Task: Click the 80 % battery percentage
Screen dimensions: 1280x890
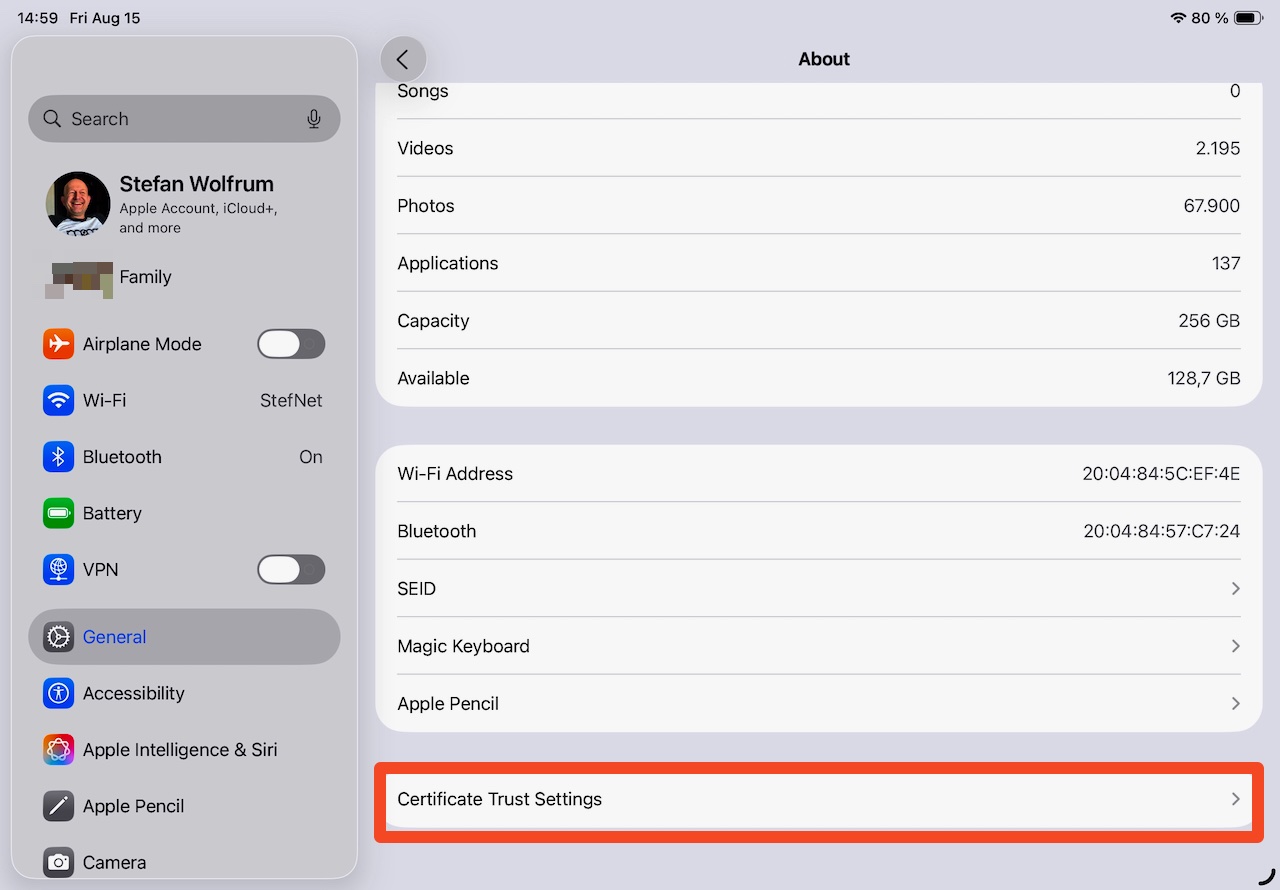Action: (1210, 18)
